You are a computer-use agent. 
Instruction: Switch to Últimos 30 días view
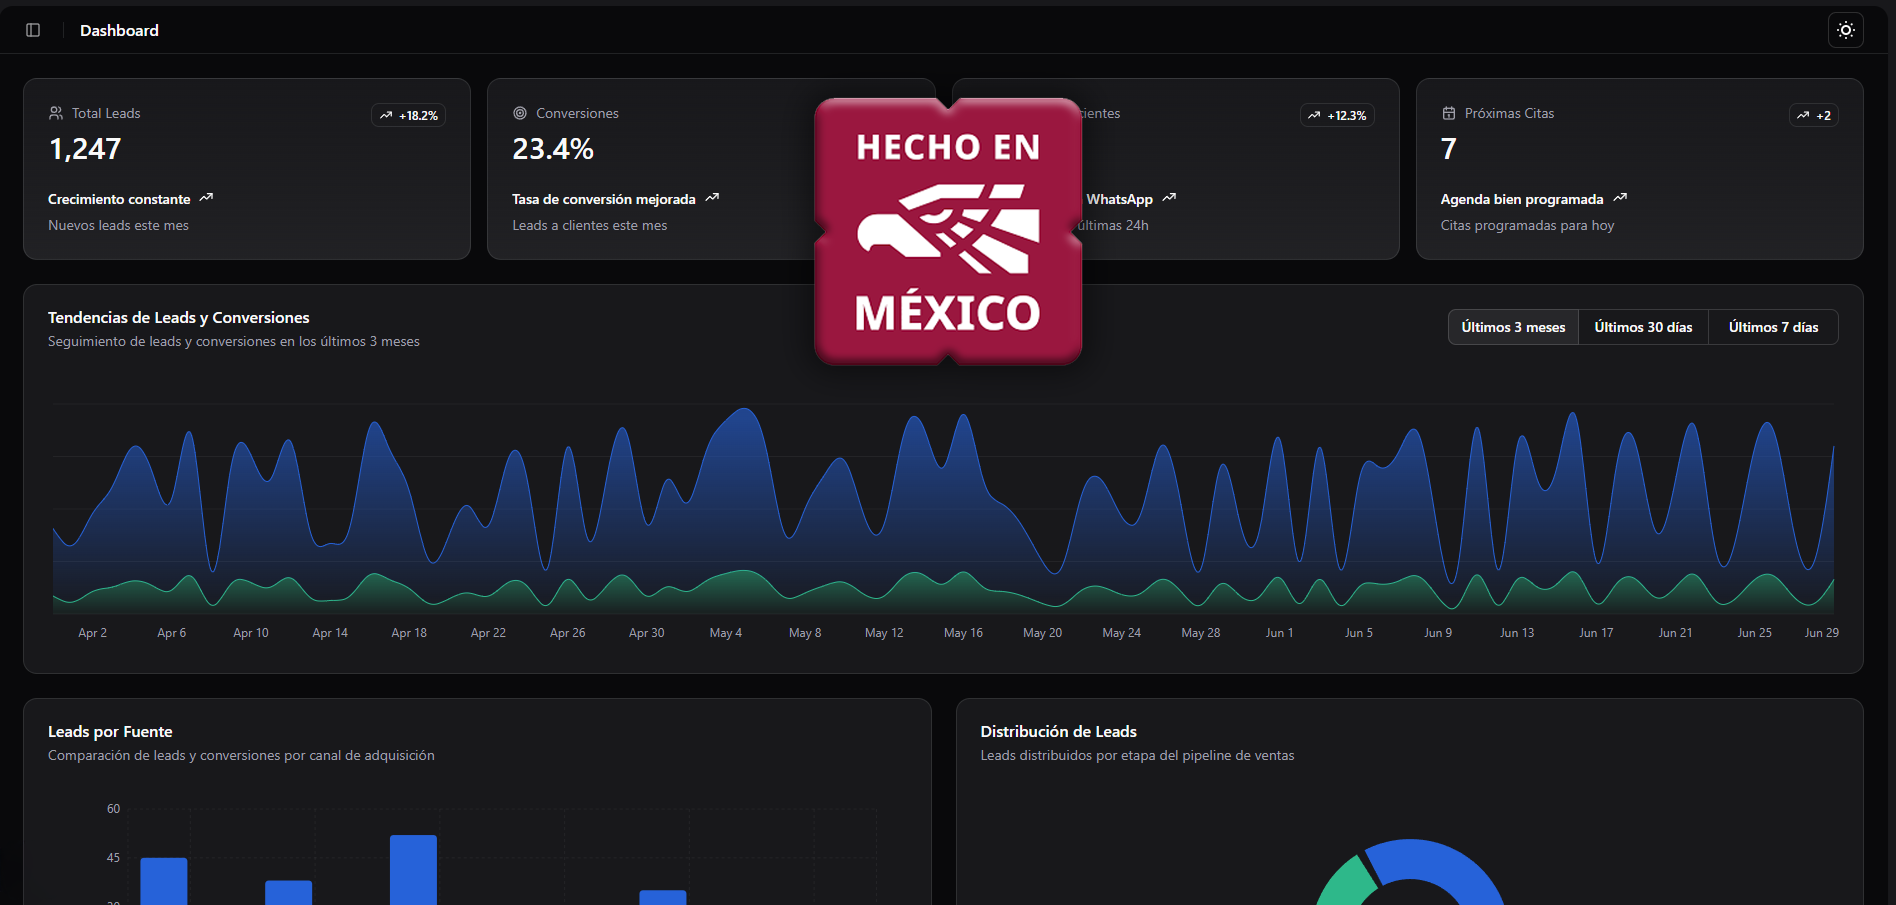1642,327
